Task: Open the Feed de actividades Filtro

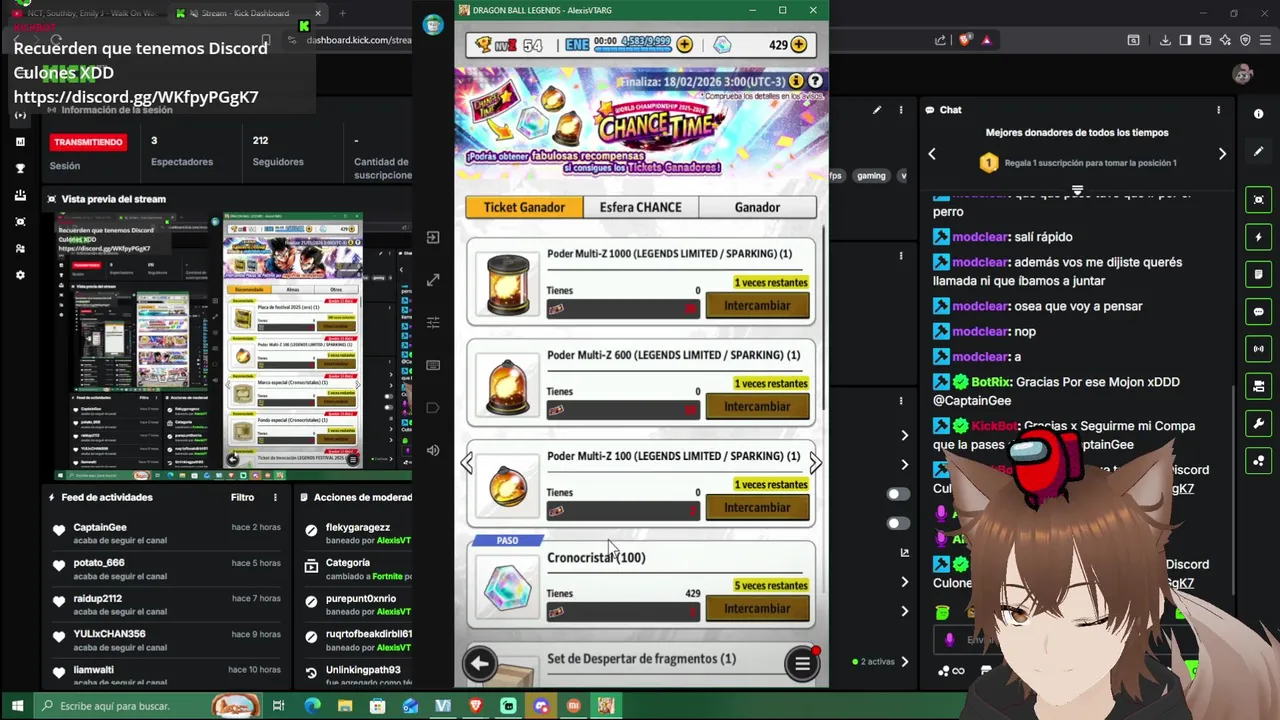Action: [243, 497]
